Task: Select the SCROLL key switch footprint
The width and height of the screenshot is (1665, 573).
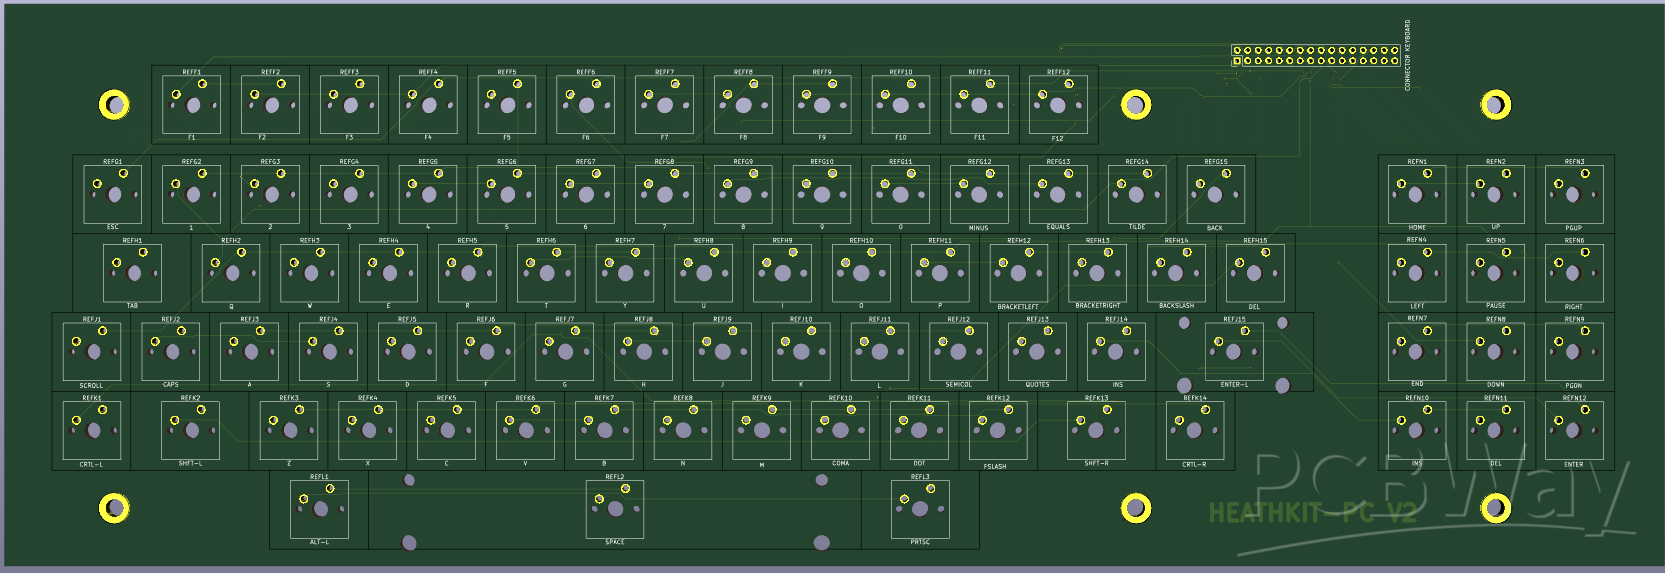Action: coord(92,351)
